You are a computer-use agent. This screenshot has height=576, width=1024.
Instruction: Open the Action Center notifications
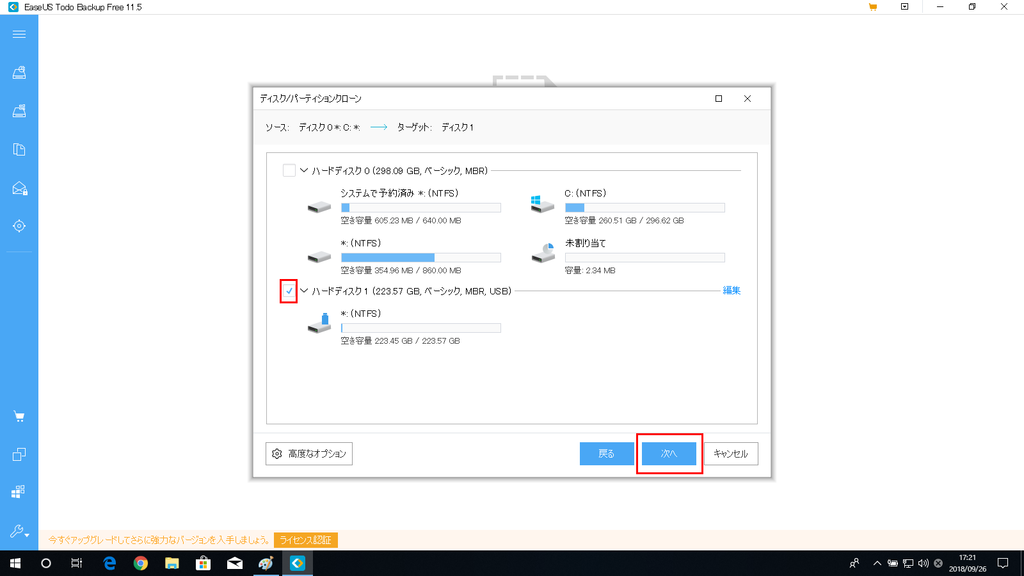1003,563
